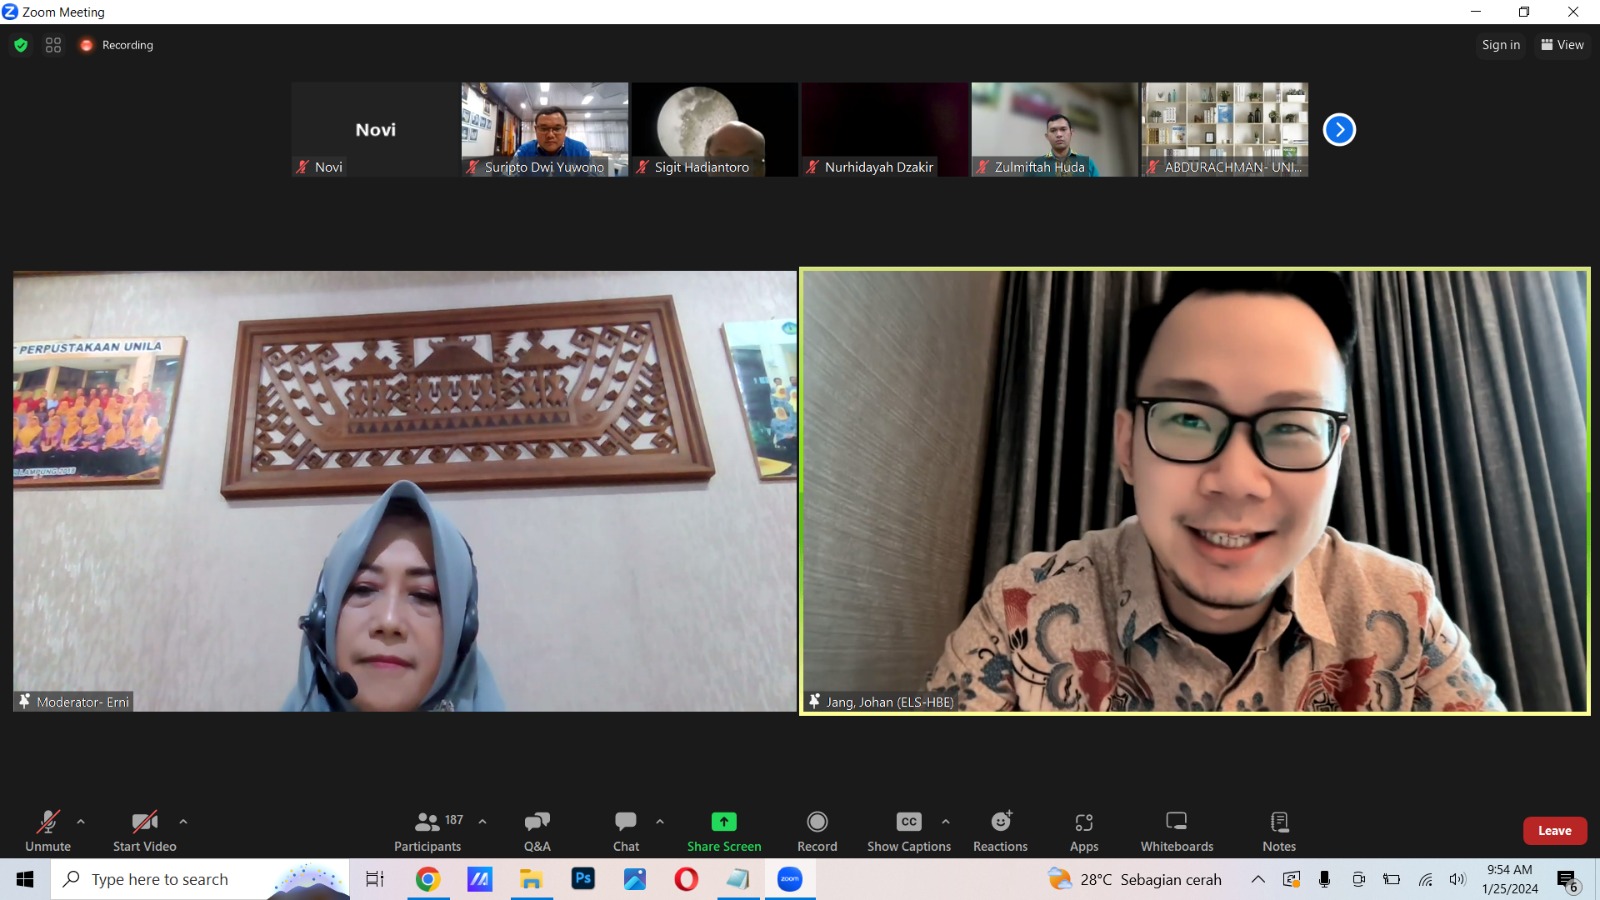Image resolution: width=1600 pixels, height=900 pixels.
Task: Expand video options arrow beside Start Video
Action: pyautogui.click(x=183, y=822)
